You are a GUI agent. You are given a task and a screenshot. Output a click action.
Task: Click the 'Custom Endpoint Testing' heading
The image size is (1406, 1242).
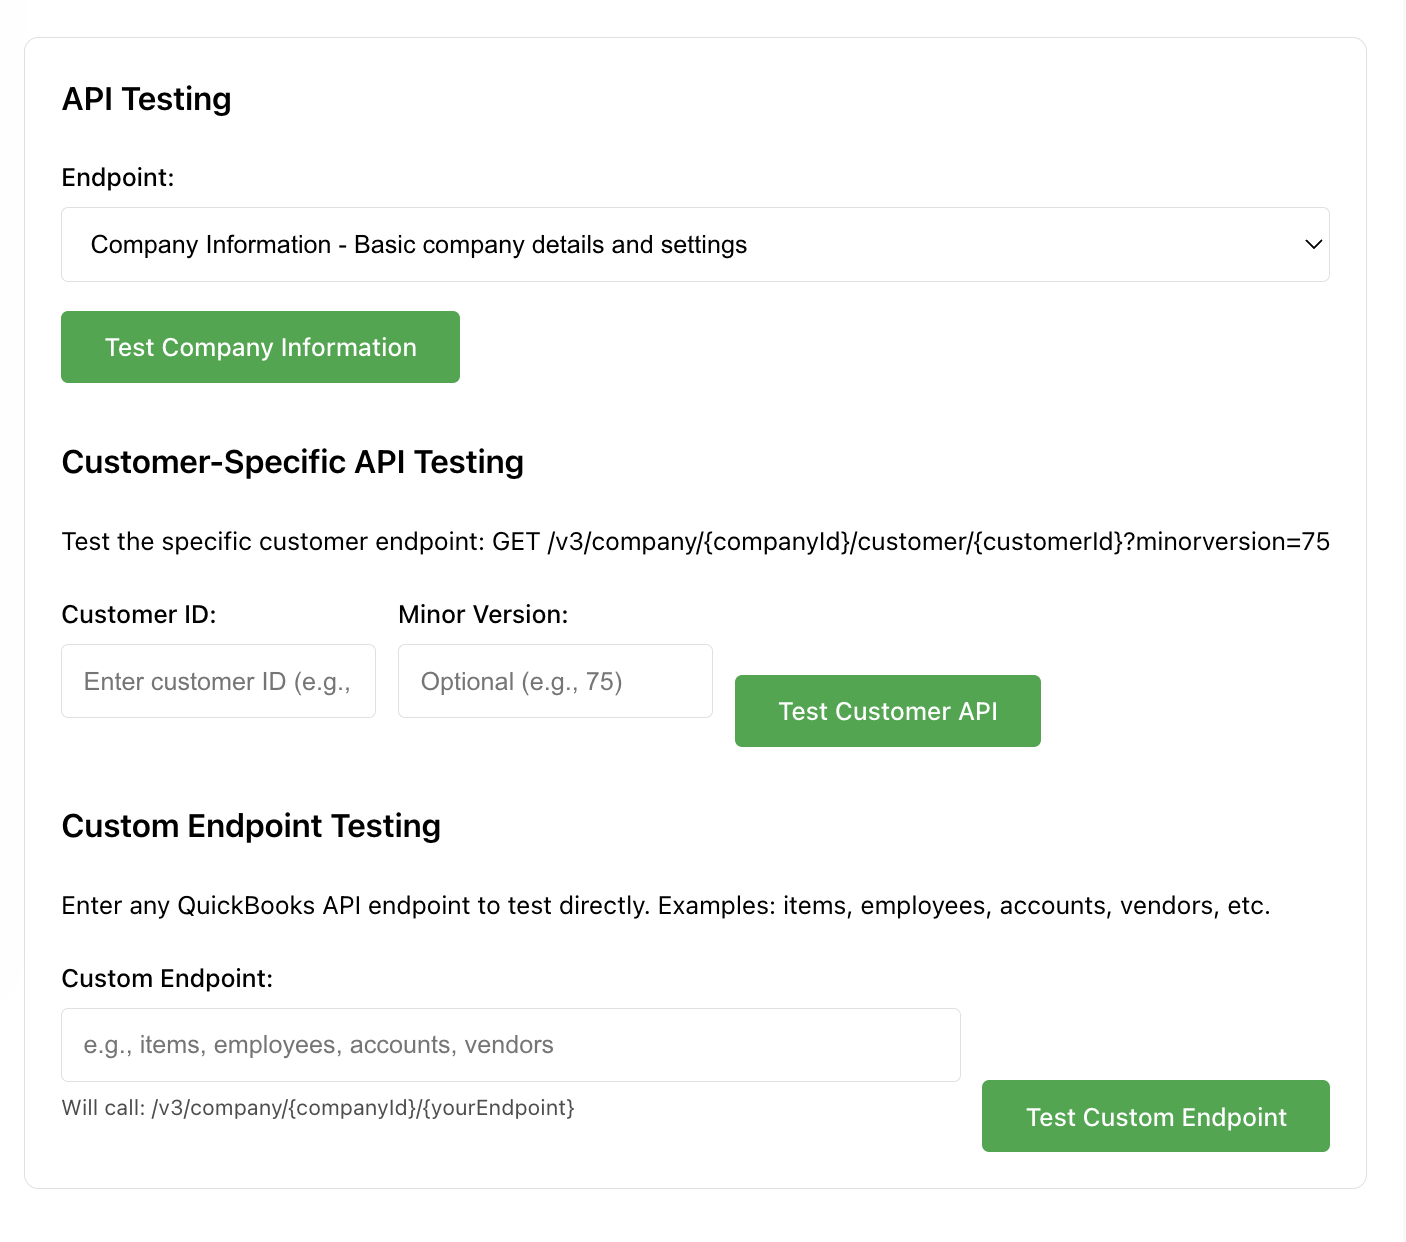point(251,826)
